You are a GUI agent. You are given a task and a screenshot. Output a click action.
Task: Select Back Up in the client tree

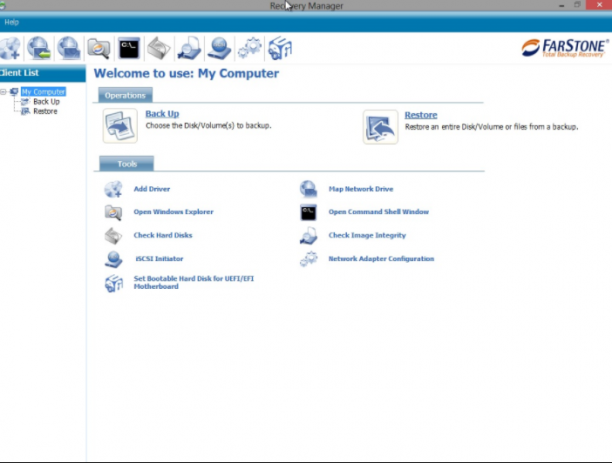coord(46,102)
